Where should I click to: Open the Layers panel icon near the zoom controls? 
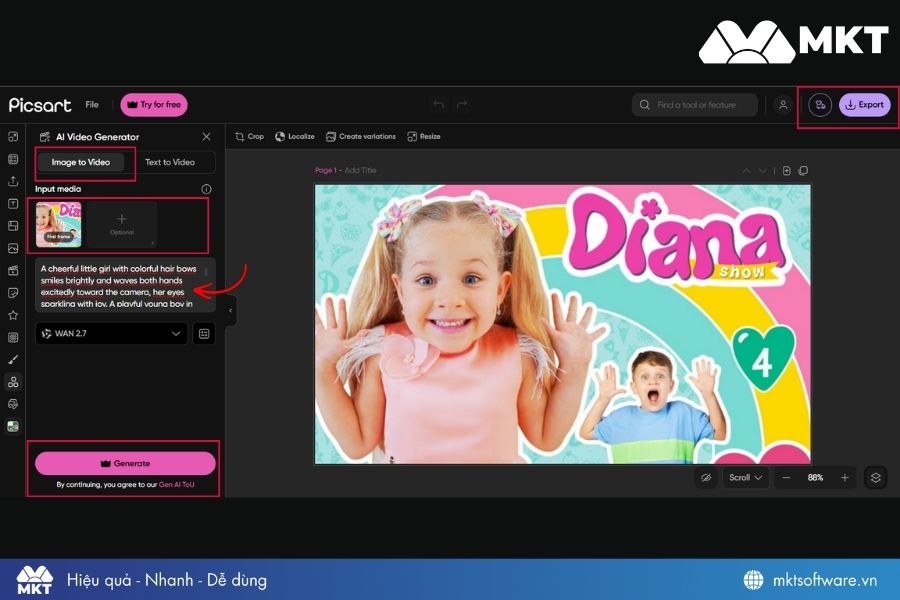click(x=875, y=477)
